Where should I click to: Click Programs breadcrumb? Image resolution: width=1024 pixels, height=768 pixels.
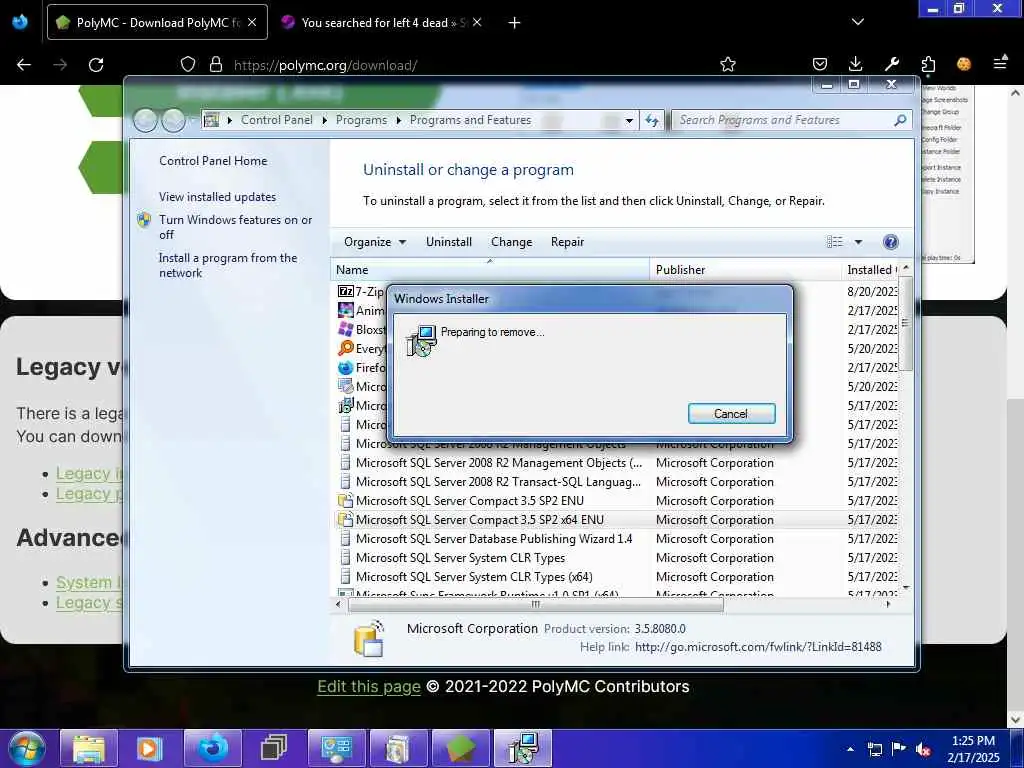click(361, 120)
